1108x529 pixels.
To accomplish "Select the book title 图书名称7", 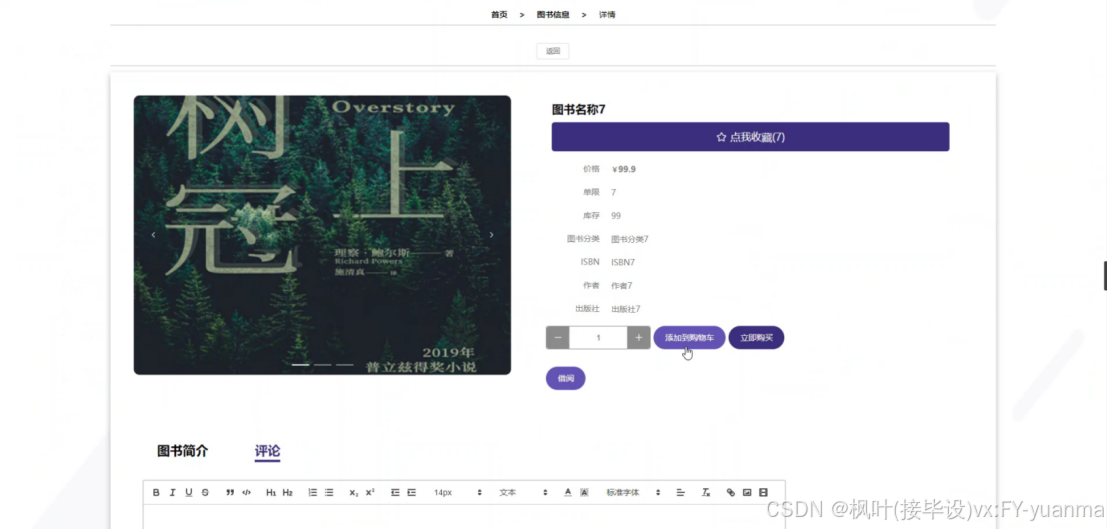I will tap(579, 109).
